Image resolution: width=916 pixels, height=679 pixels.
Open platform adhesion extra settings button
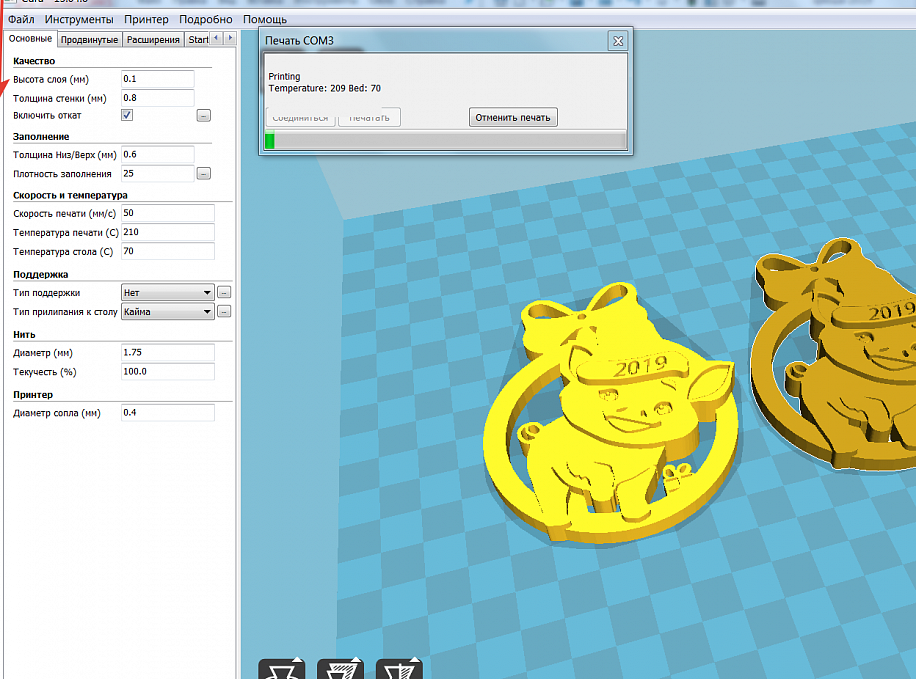[x=224, y=311]
